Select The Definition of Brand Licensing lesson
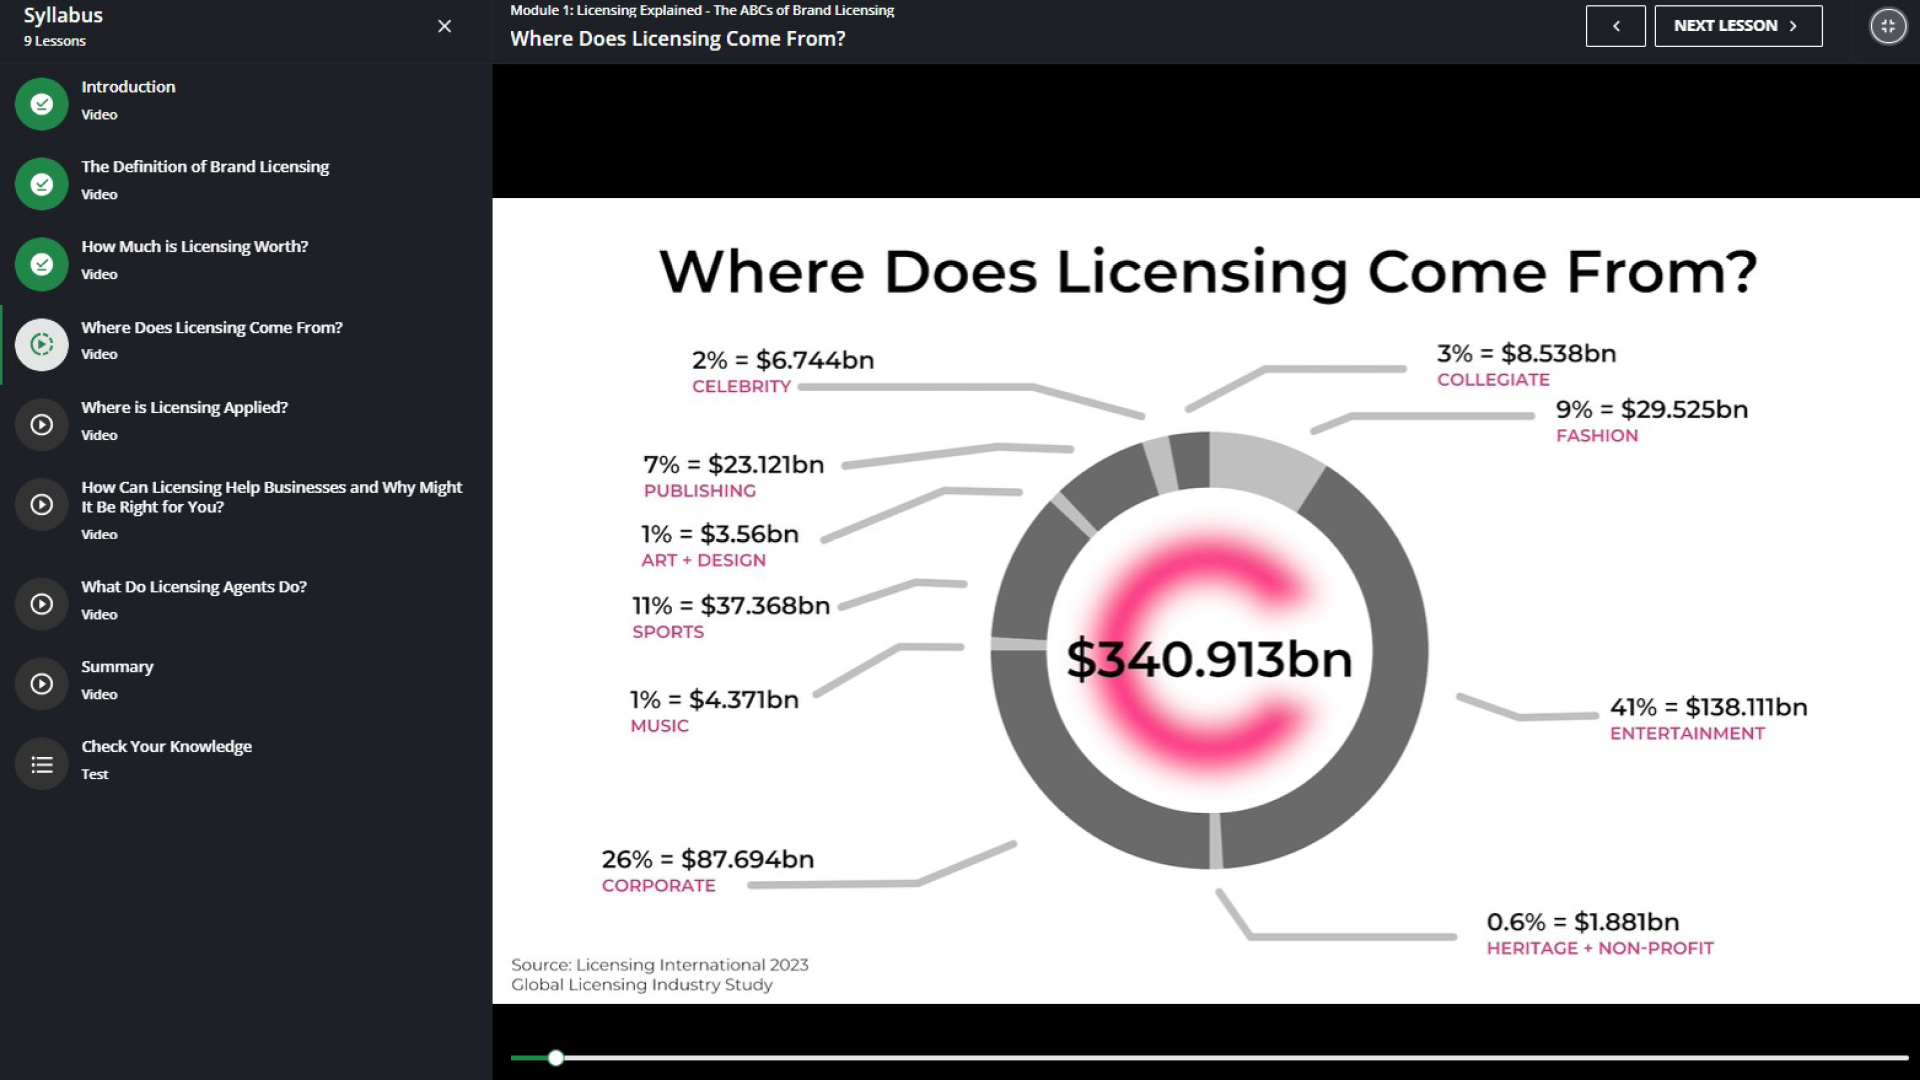 pyautogui.click(x=205, y=166)
